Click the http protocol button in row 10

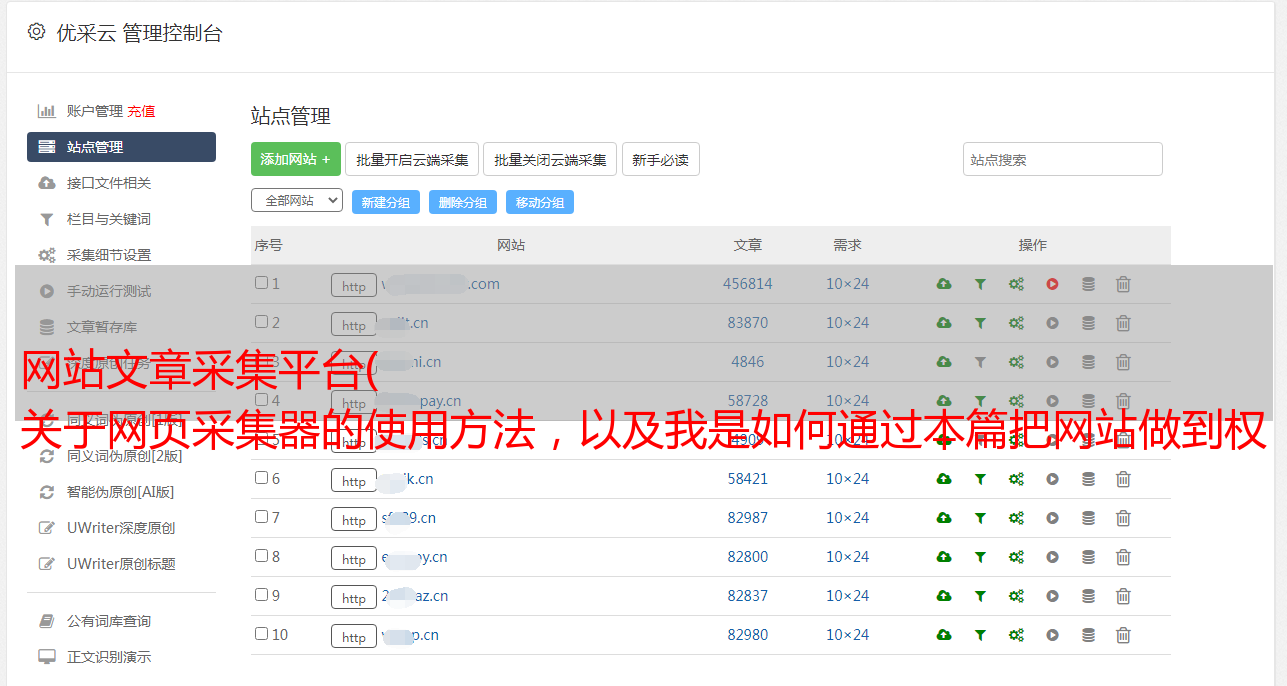click(x=354, y=636)
